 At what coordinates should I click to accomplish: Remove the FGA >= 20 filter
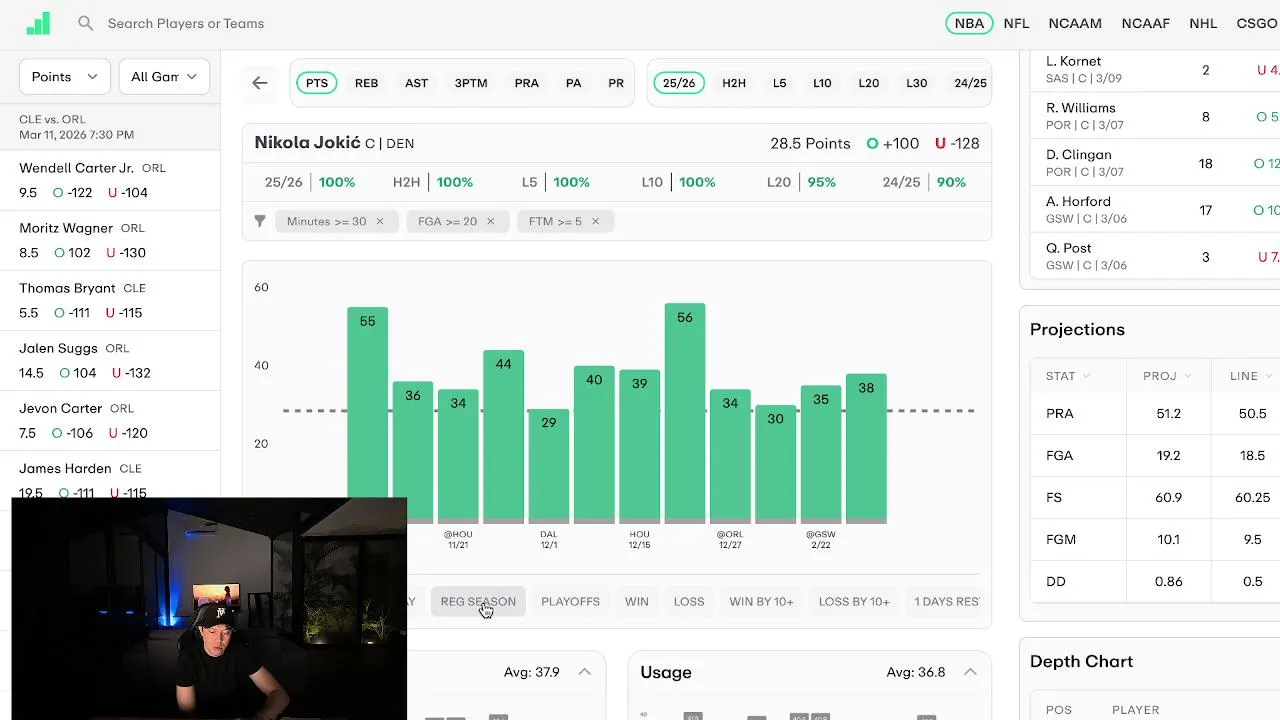490,221
